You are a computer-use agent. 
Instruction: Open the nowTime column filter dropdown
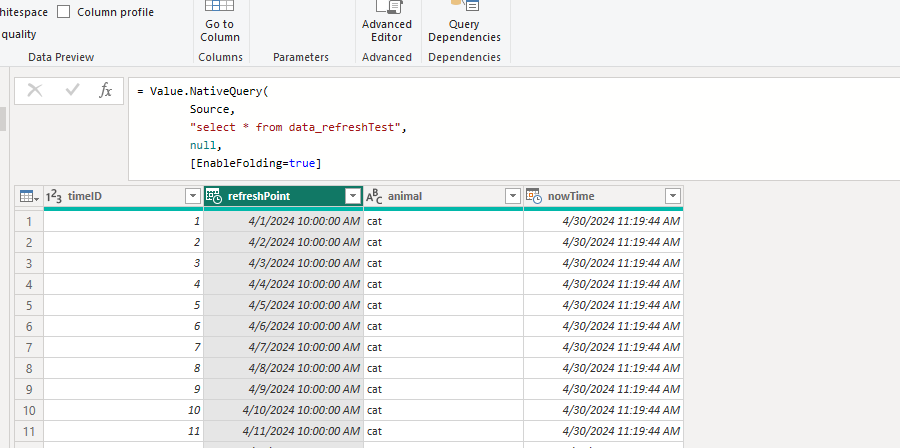(673, 197)
